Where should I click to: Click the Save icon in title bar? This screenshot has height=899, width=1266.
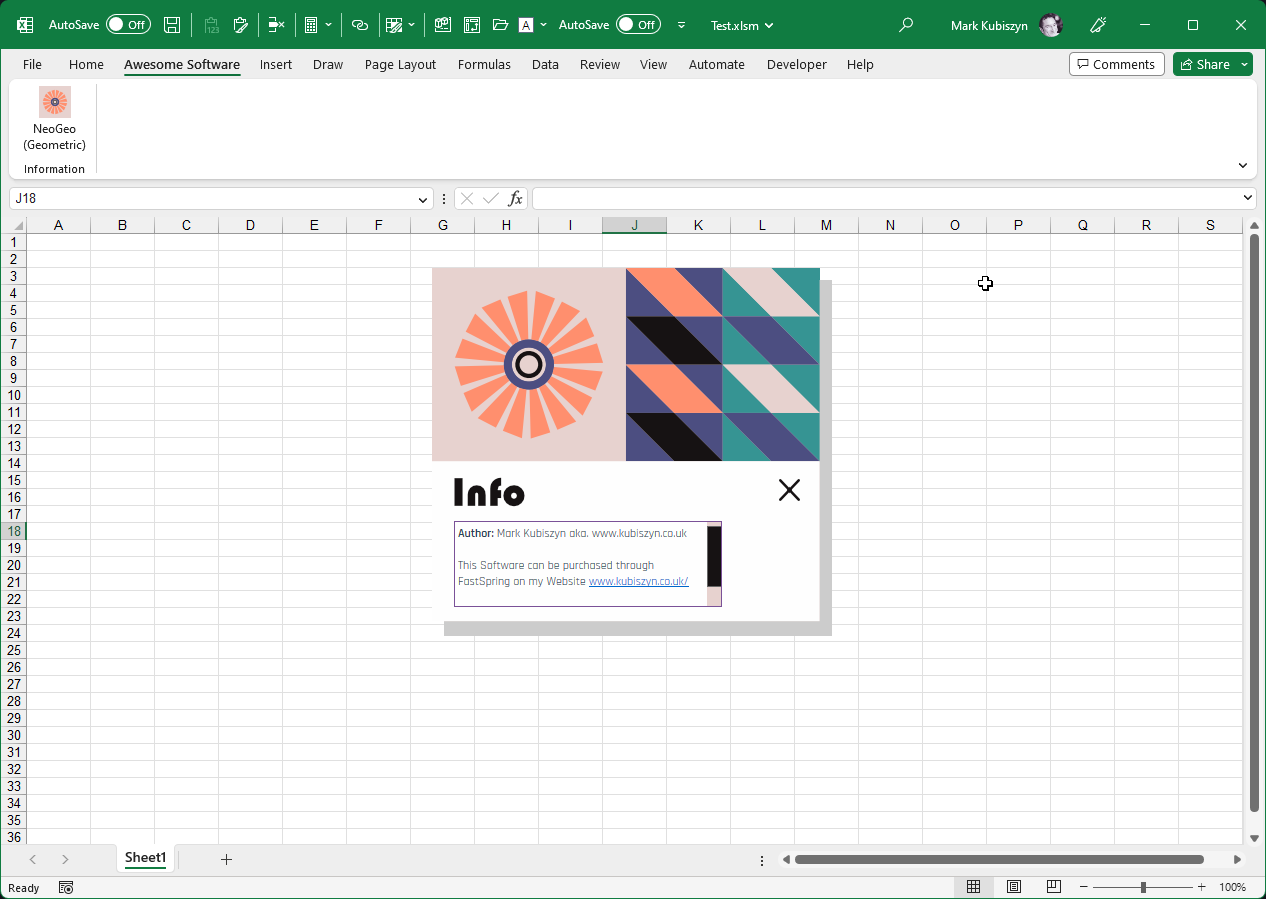click(172, 25)
